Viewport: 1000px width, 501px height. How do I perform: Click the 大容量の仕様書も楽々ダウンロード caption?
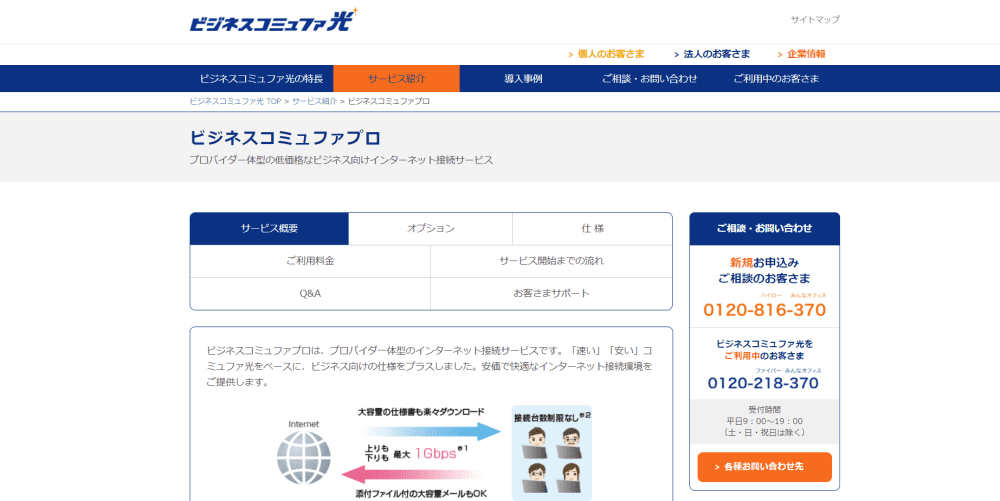click(x=421, y=412)
